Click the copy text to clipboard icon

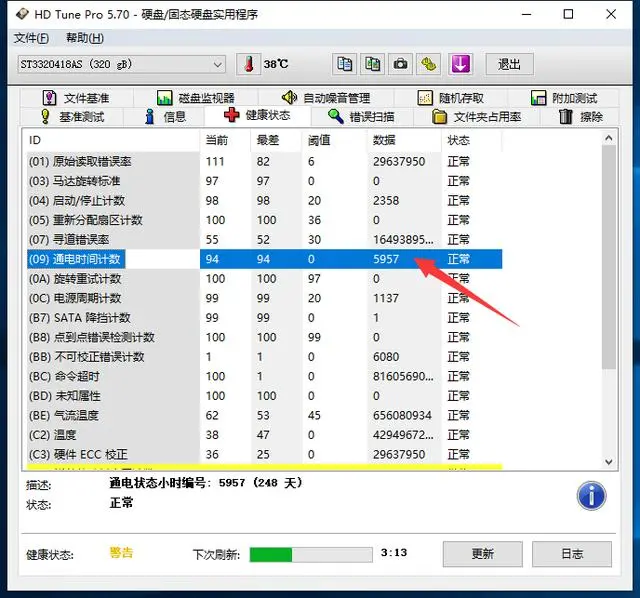click(344, 64)
